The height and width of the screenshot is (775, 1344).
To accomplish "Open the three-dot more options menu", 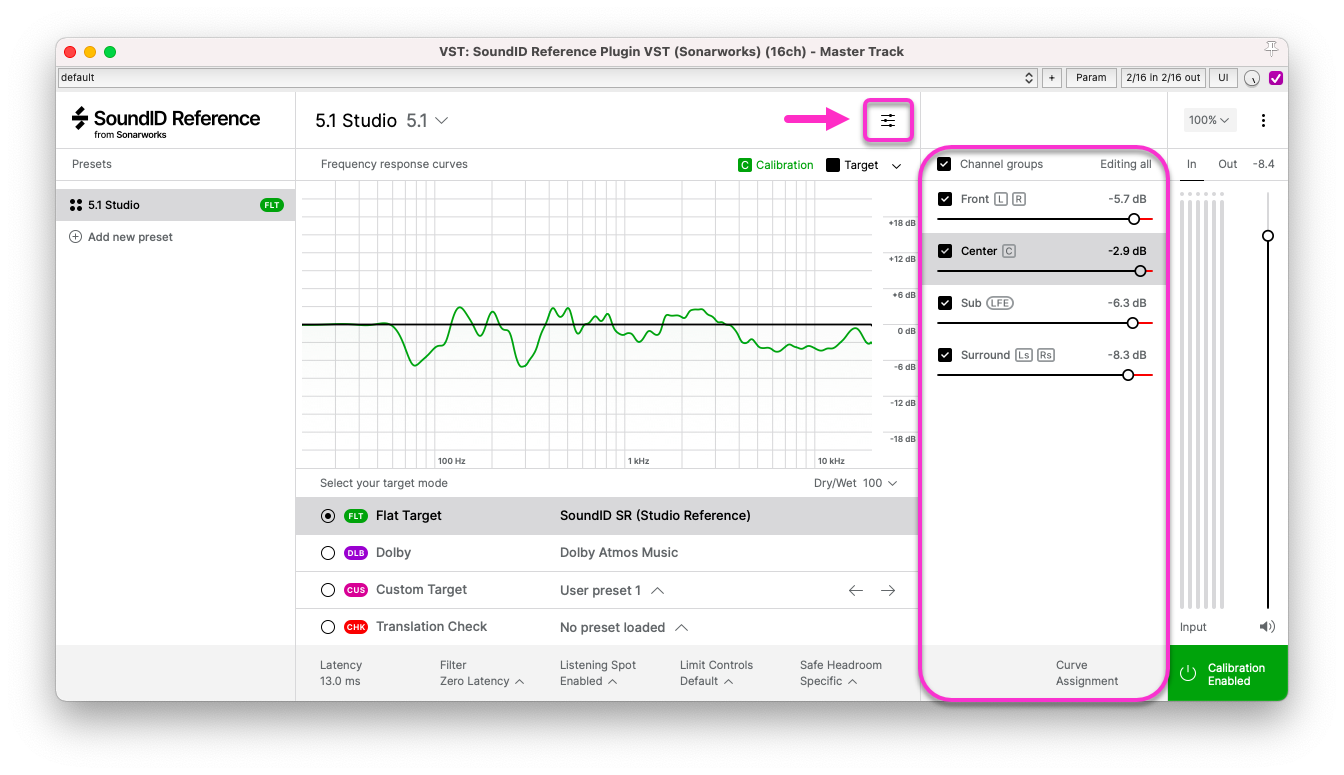I will [1263, 120].
